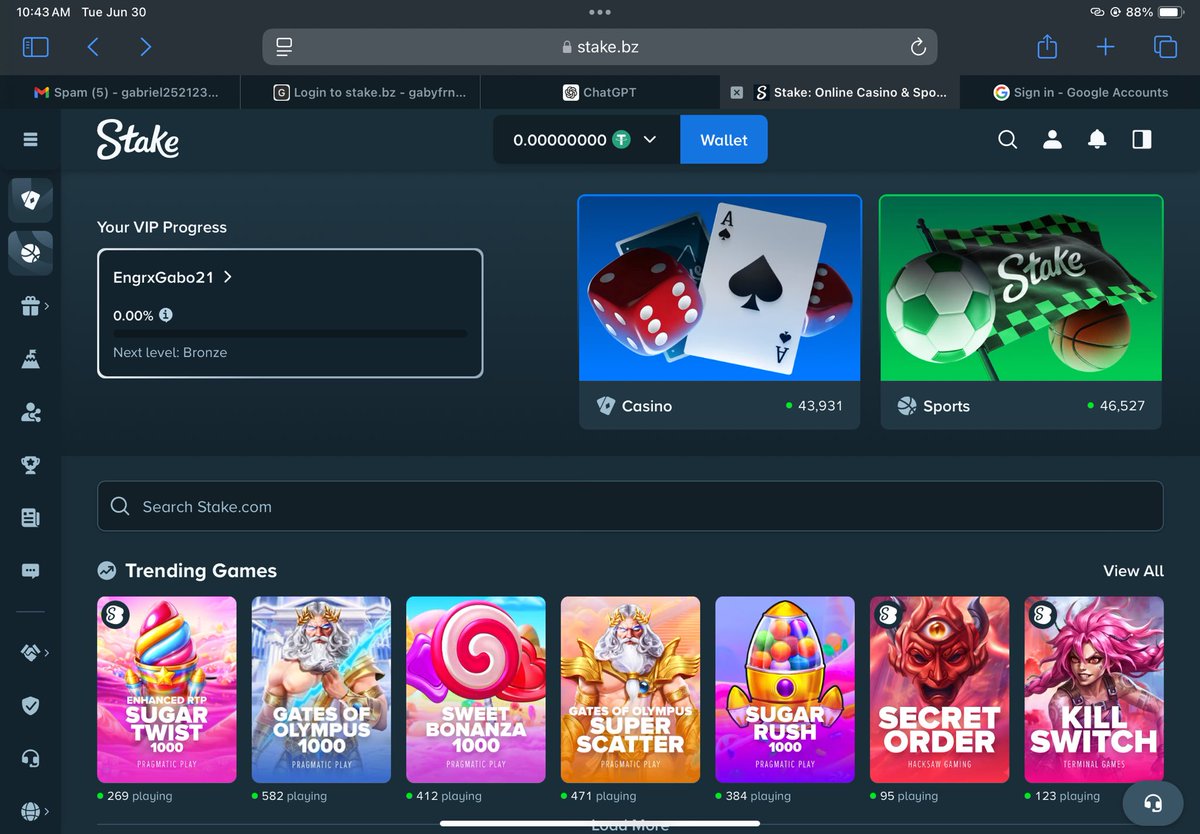The image size is (1200, 834).
Task: Open a new Safari tab
Action: point(1106,47)
